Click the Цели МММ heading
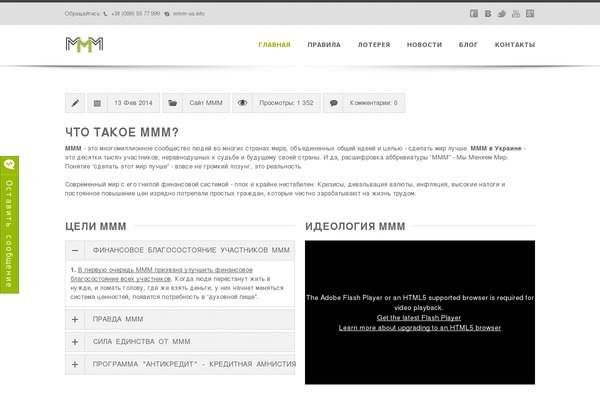 click(x=96, y=226)
